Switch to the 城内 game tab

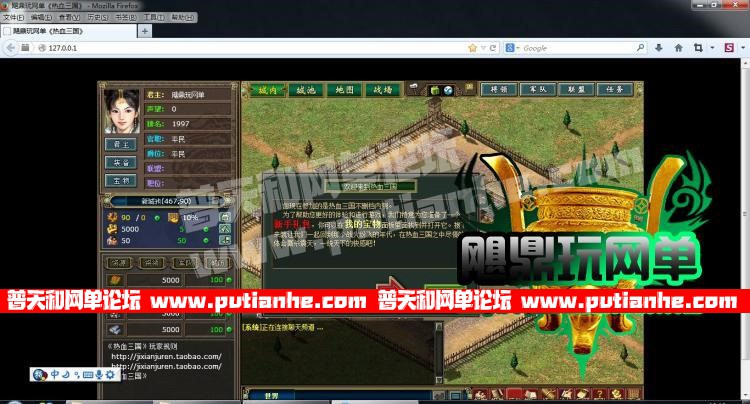tap(267, 90)
